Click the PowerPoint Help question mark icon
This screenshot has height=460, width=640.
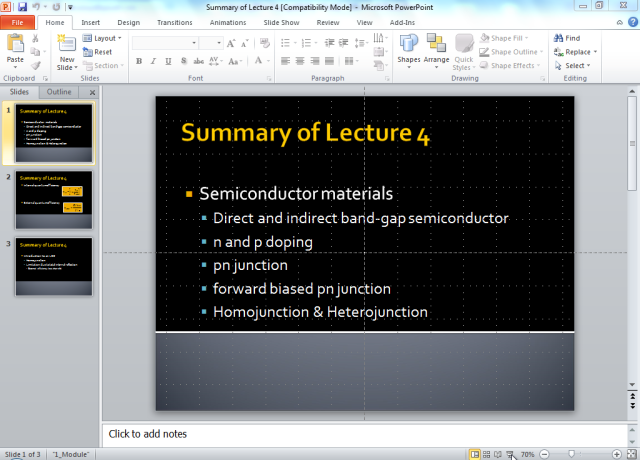click(633, 22)
